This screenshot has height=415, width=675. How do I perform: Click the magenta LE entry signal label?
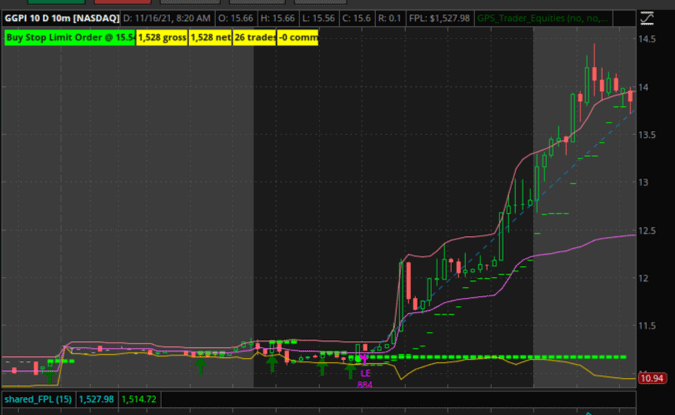click(x=365, y=373)
